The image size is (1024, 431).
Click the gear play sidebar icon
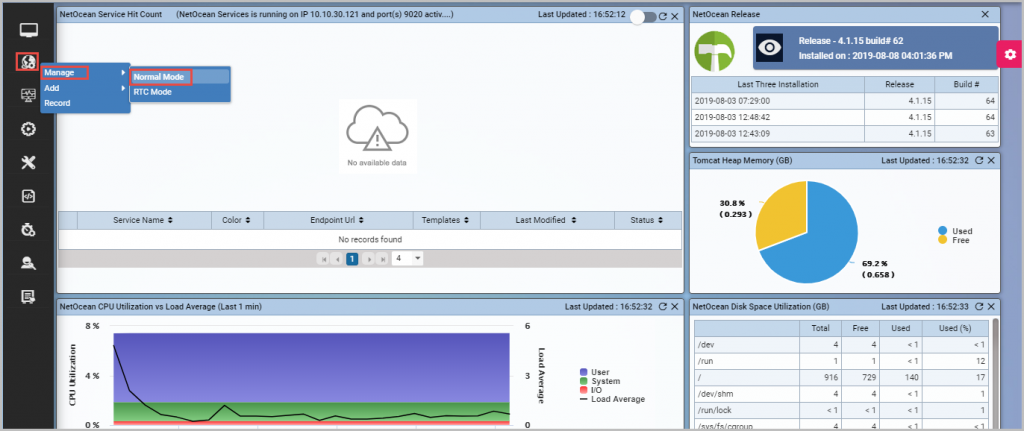28,129
